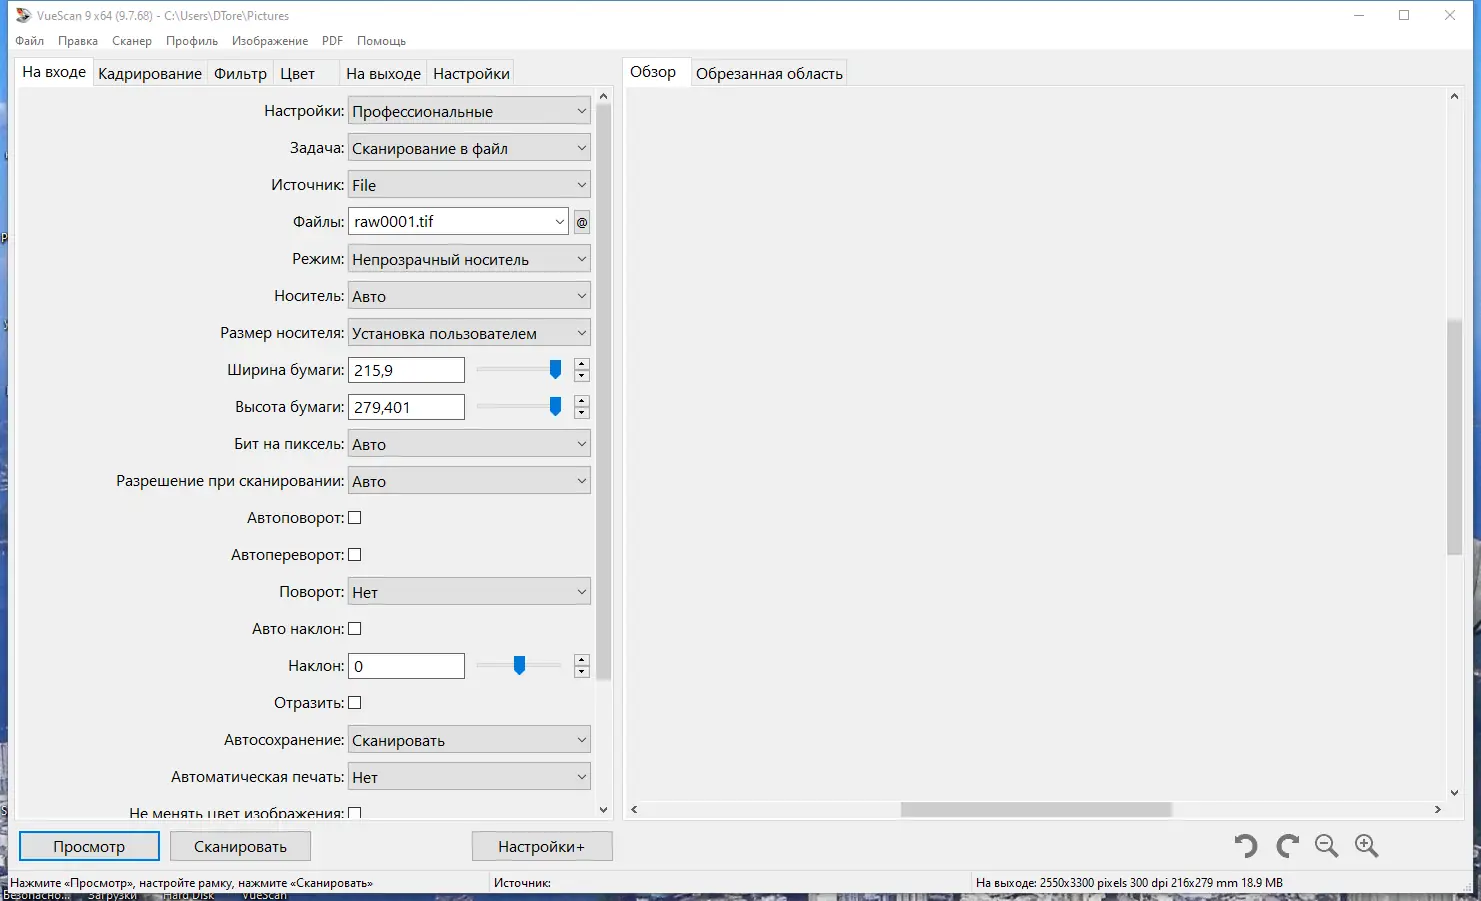
Task: Open the Поворот dropdown
Action: click(x=469, y=592)
